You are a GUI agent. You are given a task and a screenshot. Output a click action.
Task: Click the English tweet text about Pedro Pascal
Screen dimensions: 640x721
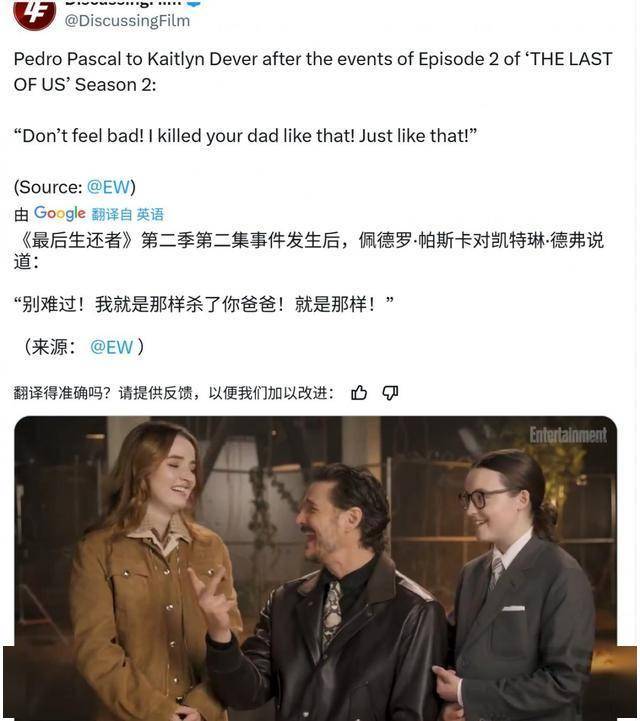tap(313, 72)
